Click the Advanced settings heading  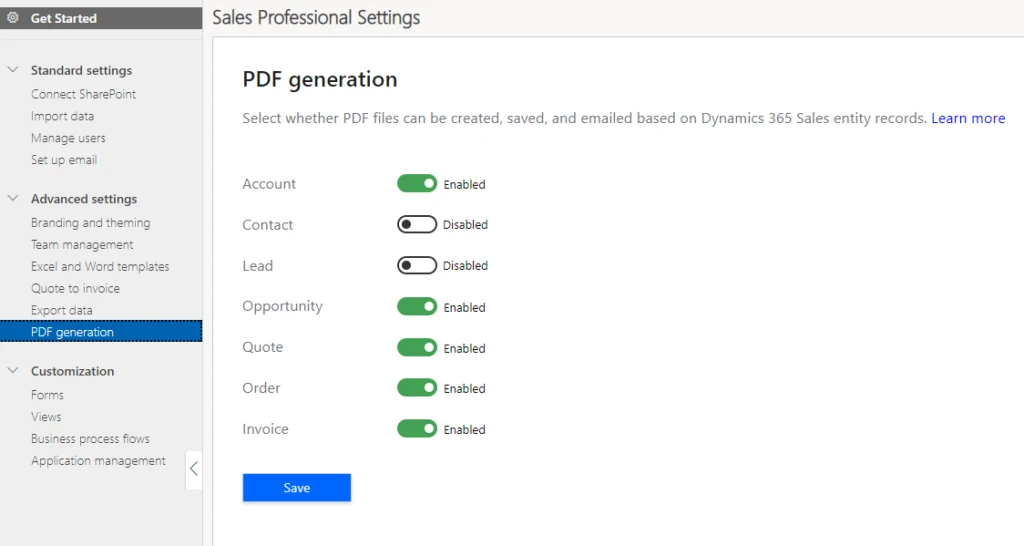pos(84,199)
